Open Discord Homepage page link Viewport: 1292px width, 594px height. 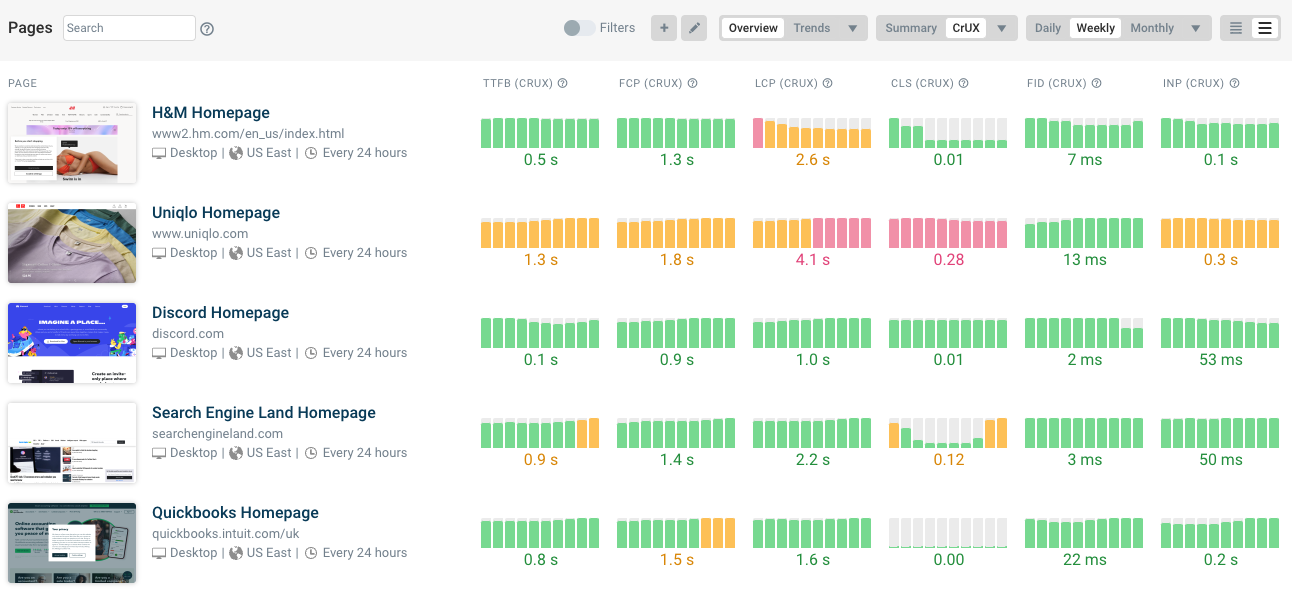coord(220,313)
